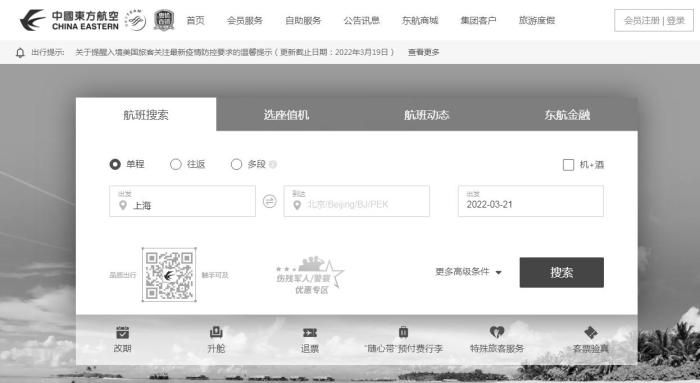Click the 伤残军人/警察 优惠专区 badge
Image resolution: width=700 pixels, height=383 pixels.
tap(310, 275)
